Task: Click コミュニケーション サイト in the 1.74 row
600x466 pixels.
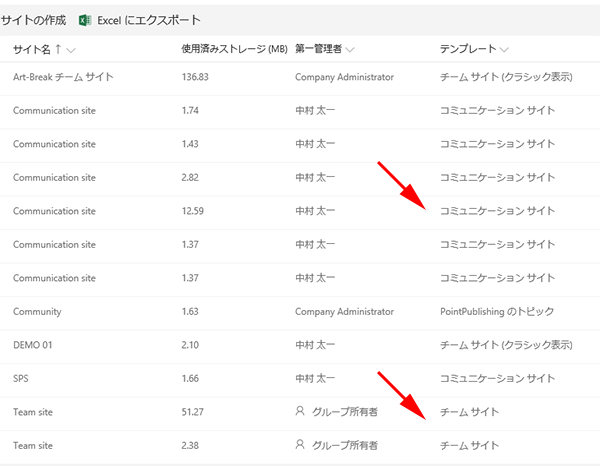Action: (497, 111)
